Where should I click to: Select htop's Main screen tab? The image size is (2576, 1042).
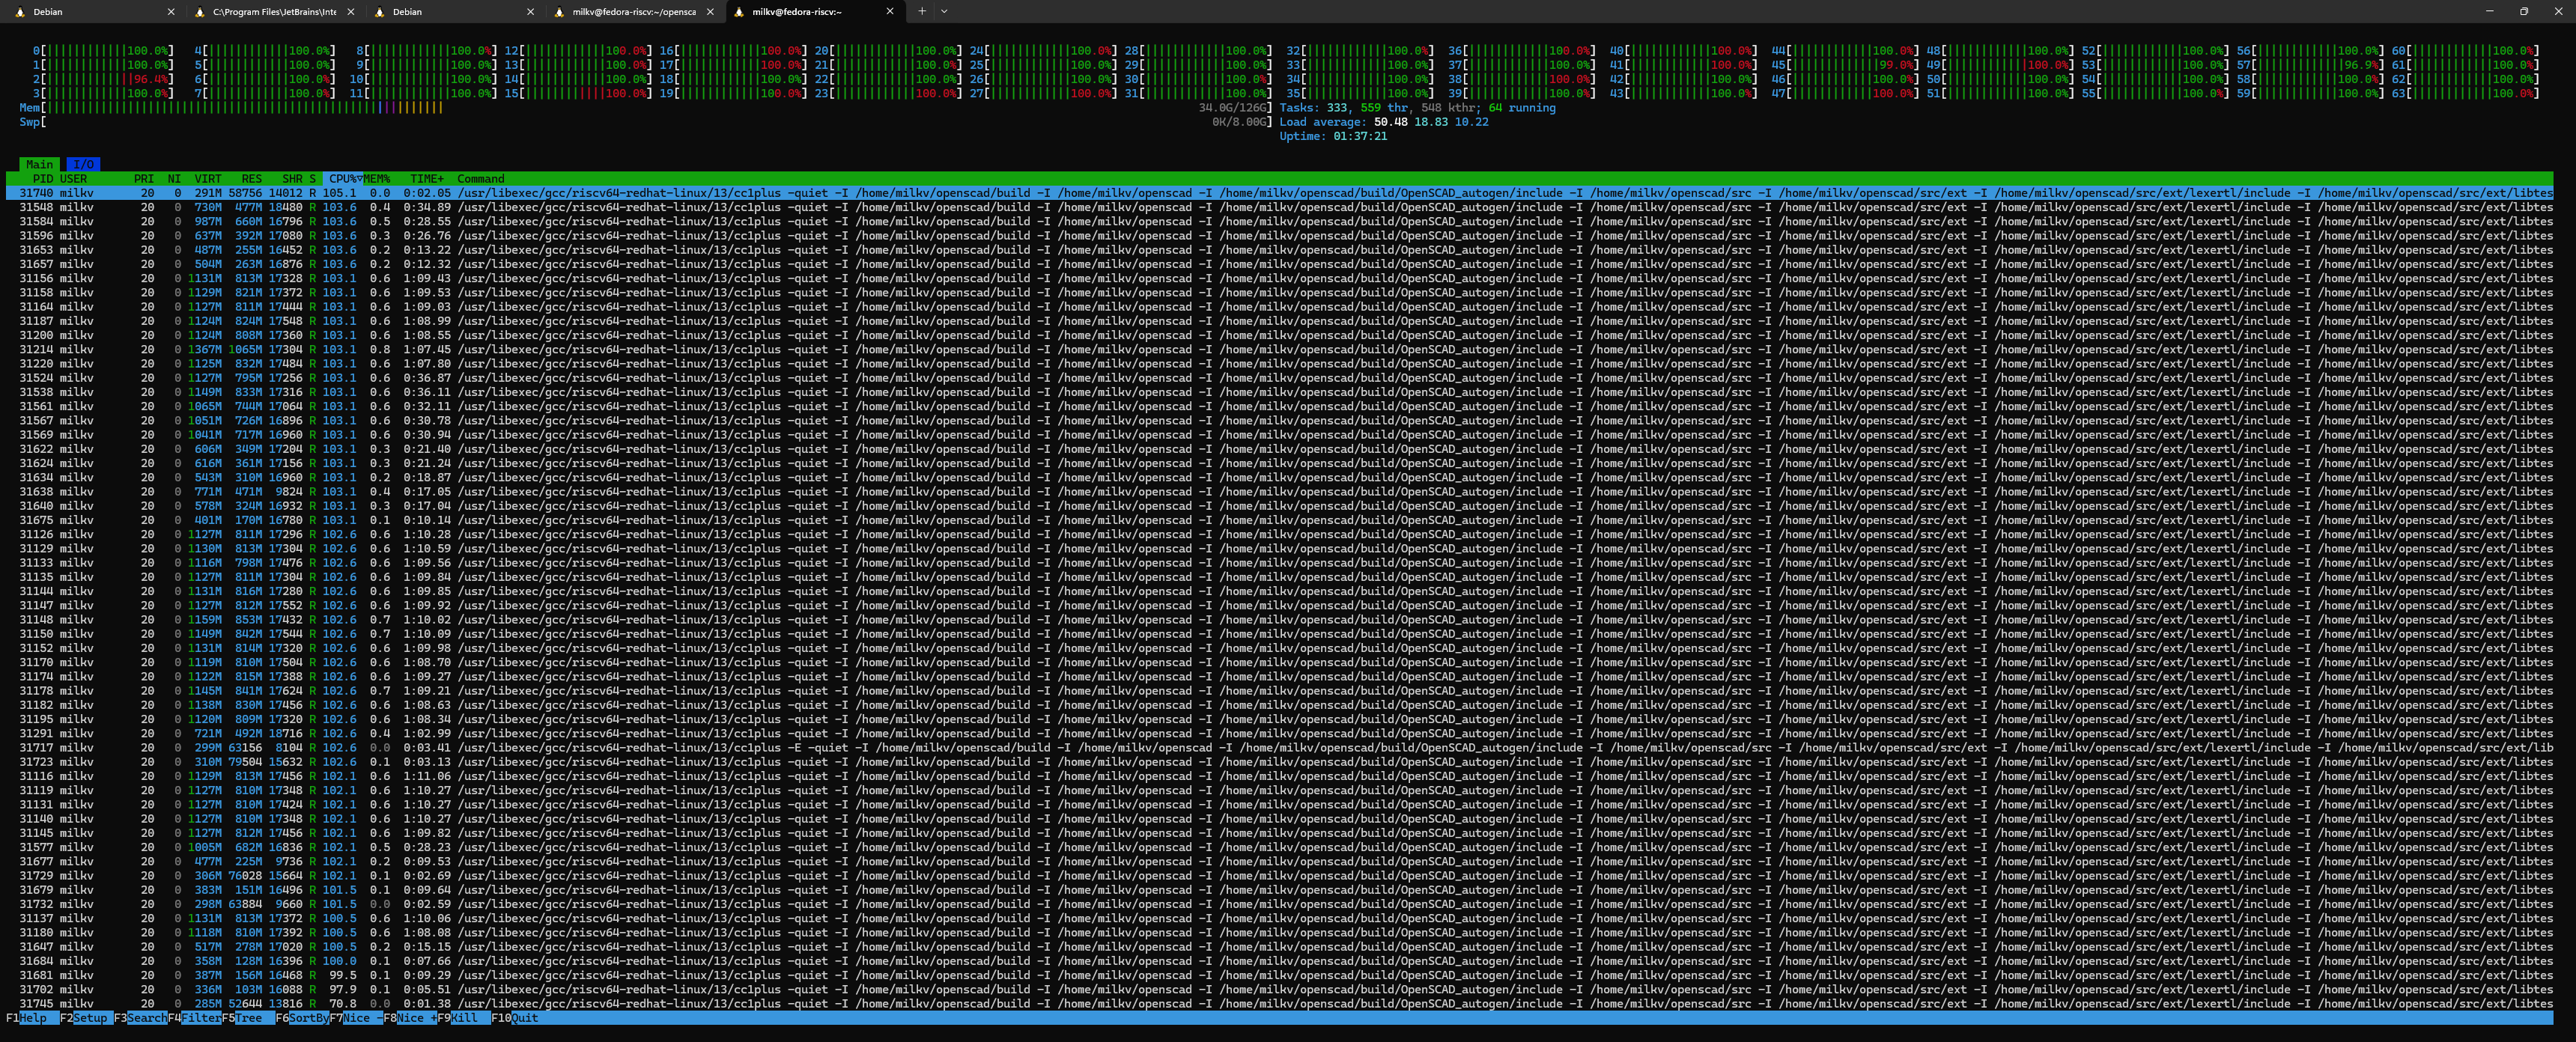[x=39, y=164]
